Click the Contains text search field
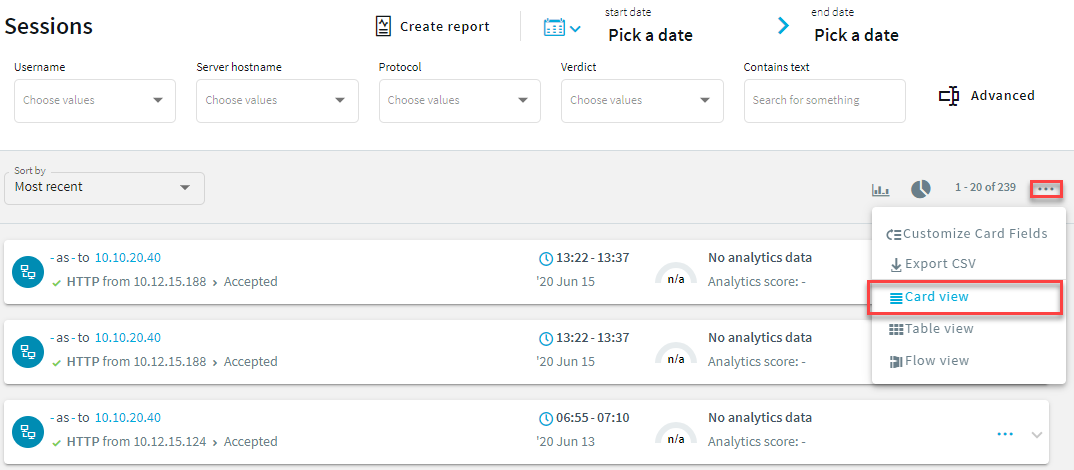The height and width of the screenshot is (470, 1074). pyautogui.click(x=824, y=100)
